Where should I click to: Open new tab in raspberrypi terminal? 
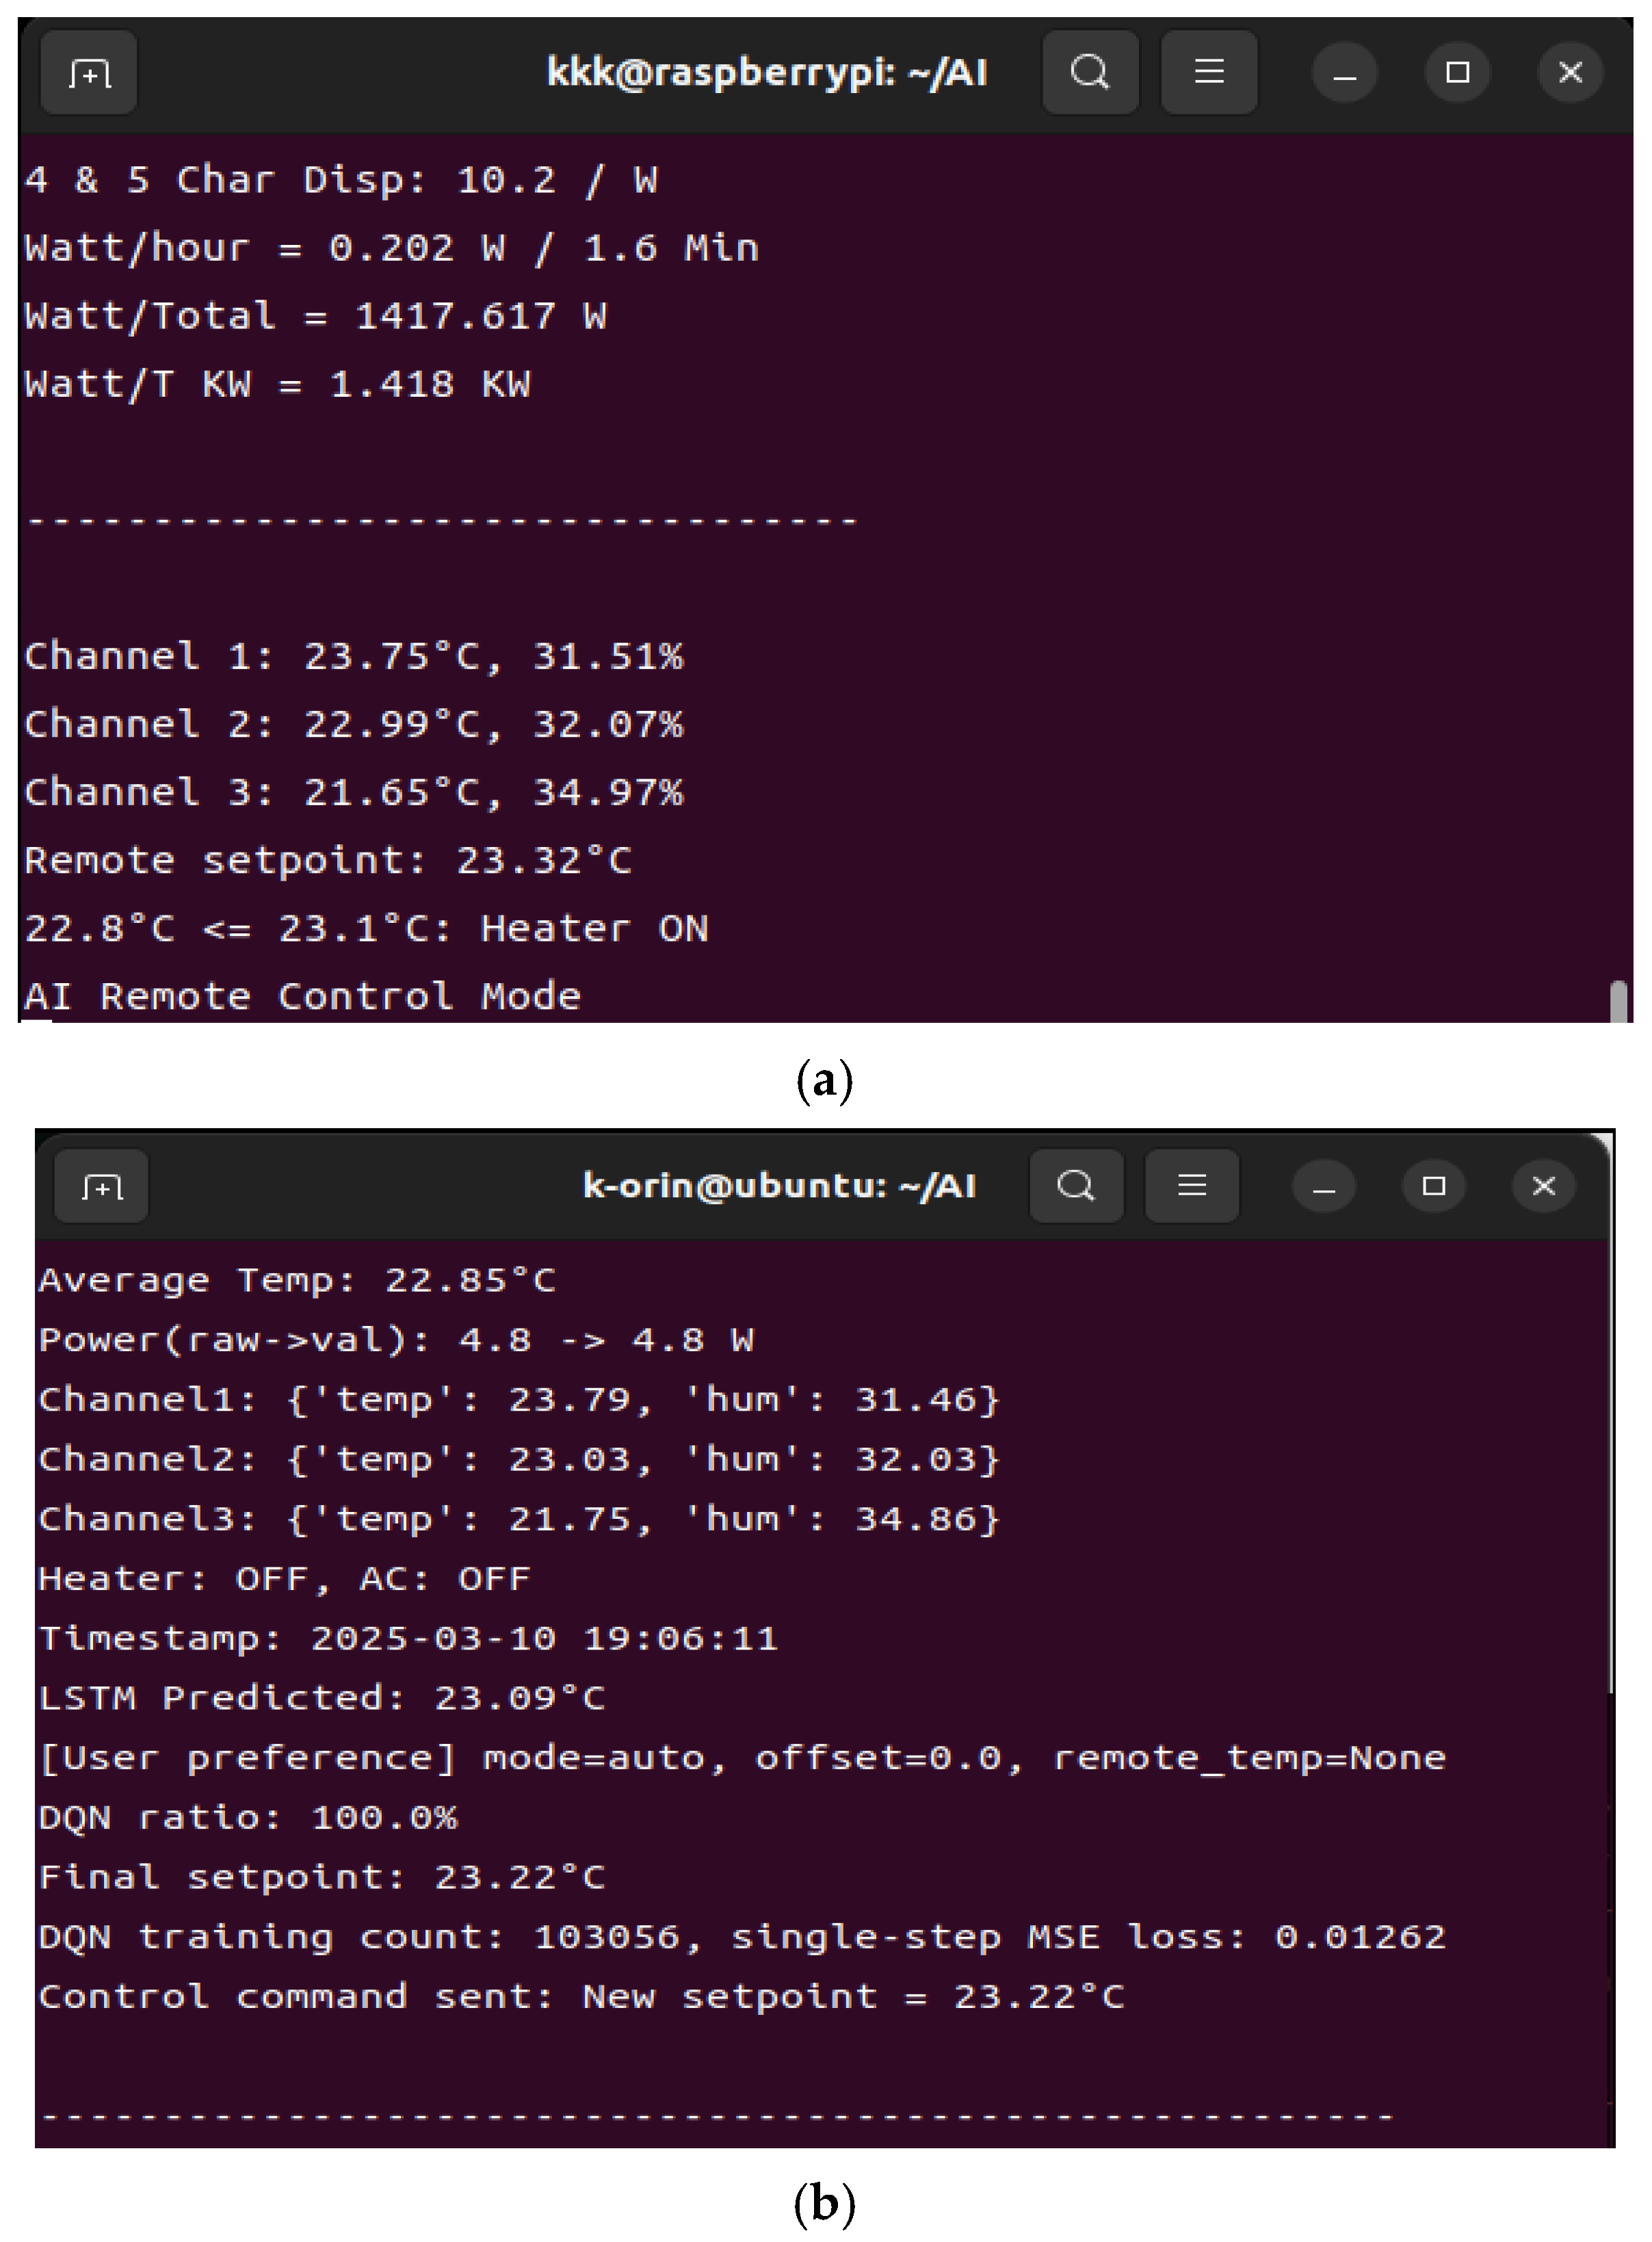(x=89, y=73)
